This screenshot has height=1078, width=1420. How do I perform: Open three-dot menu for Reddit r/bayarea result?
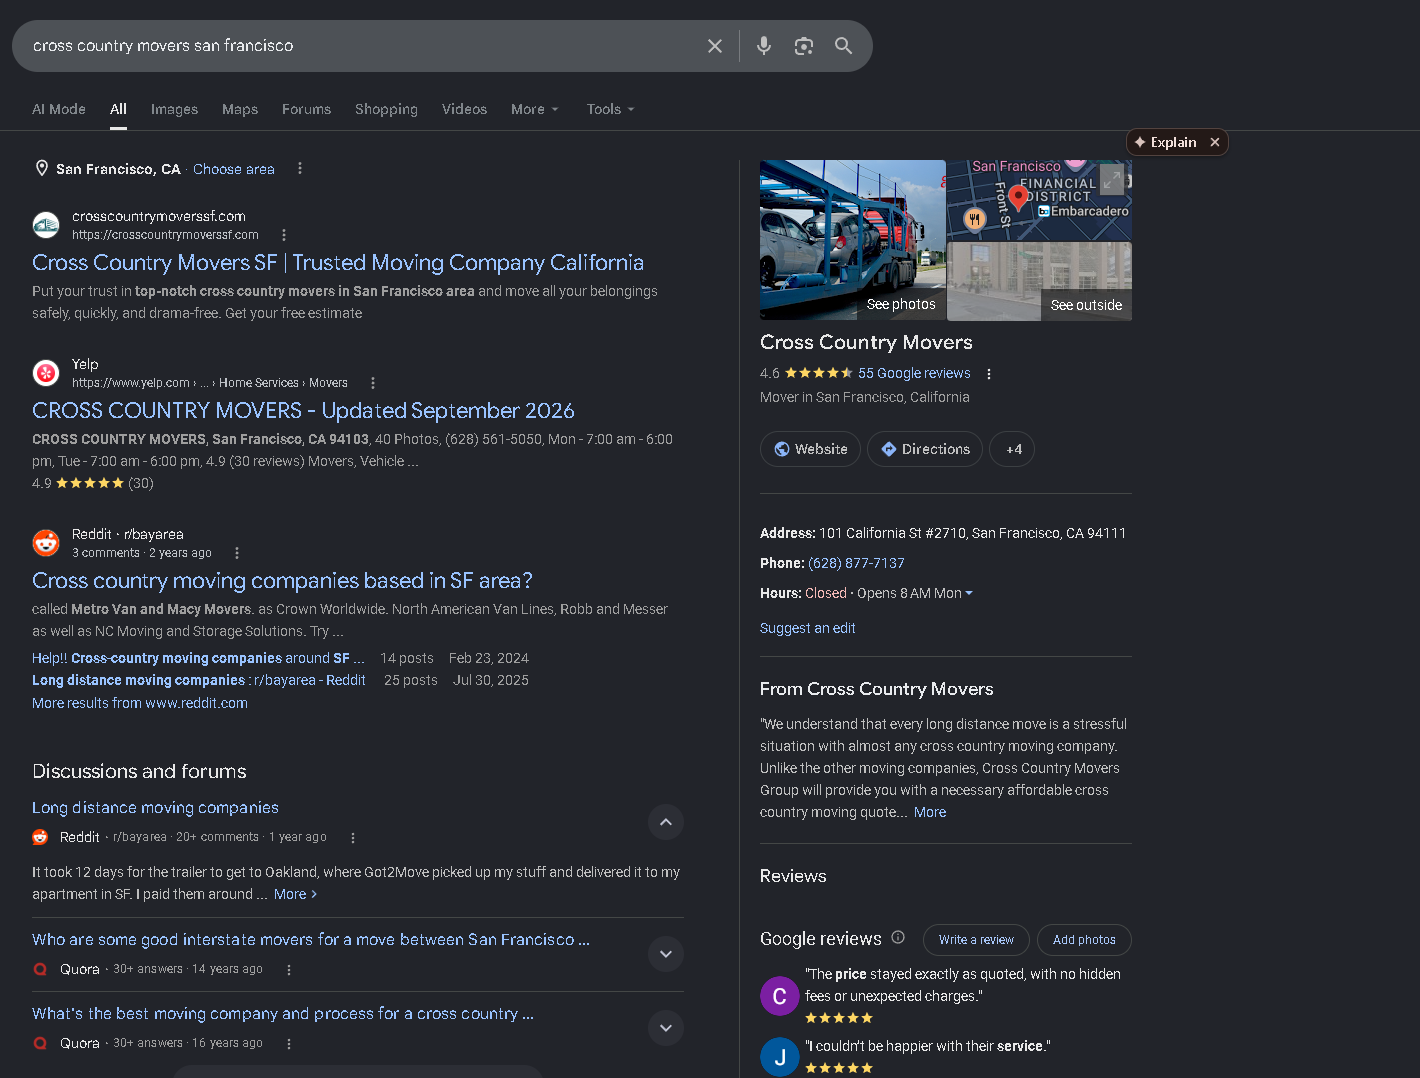click(x=237, y=553)
